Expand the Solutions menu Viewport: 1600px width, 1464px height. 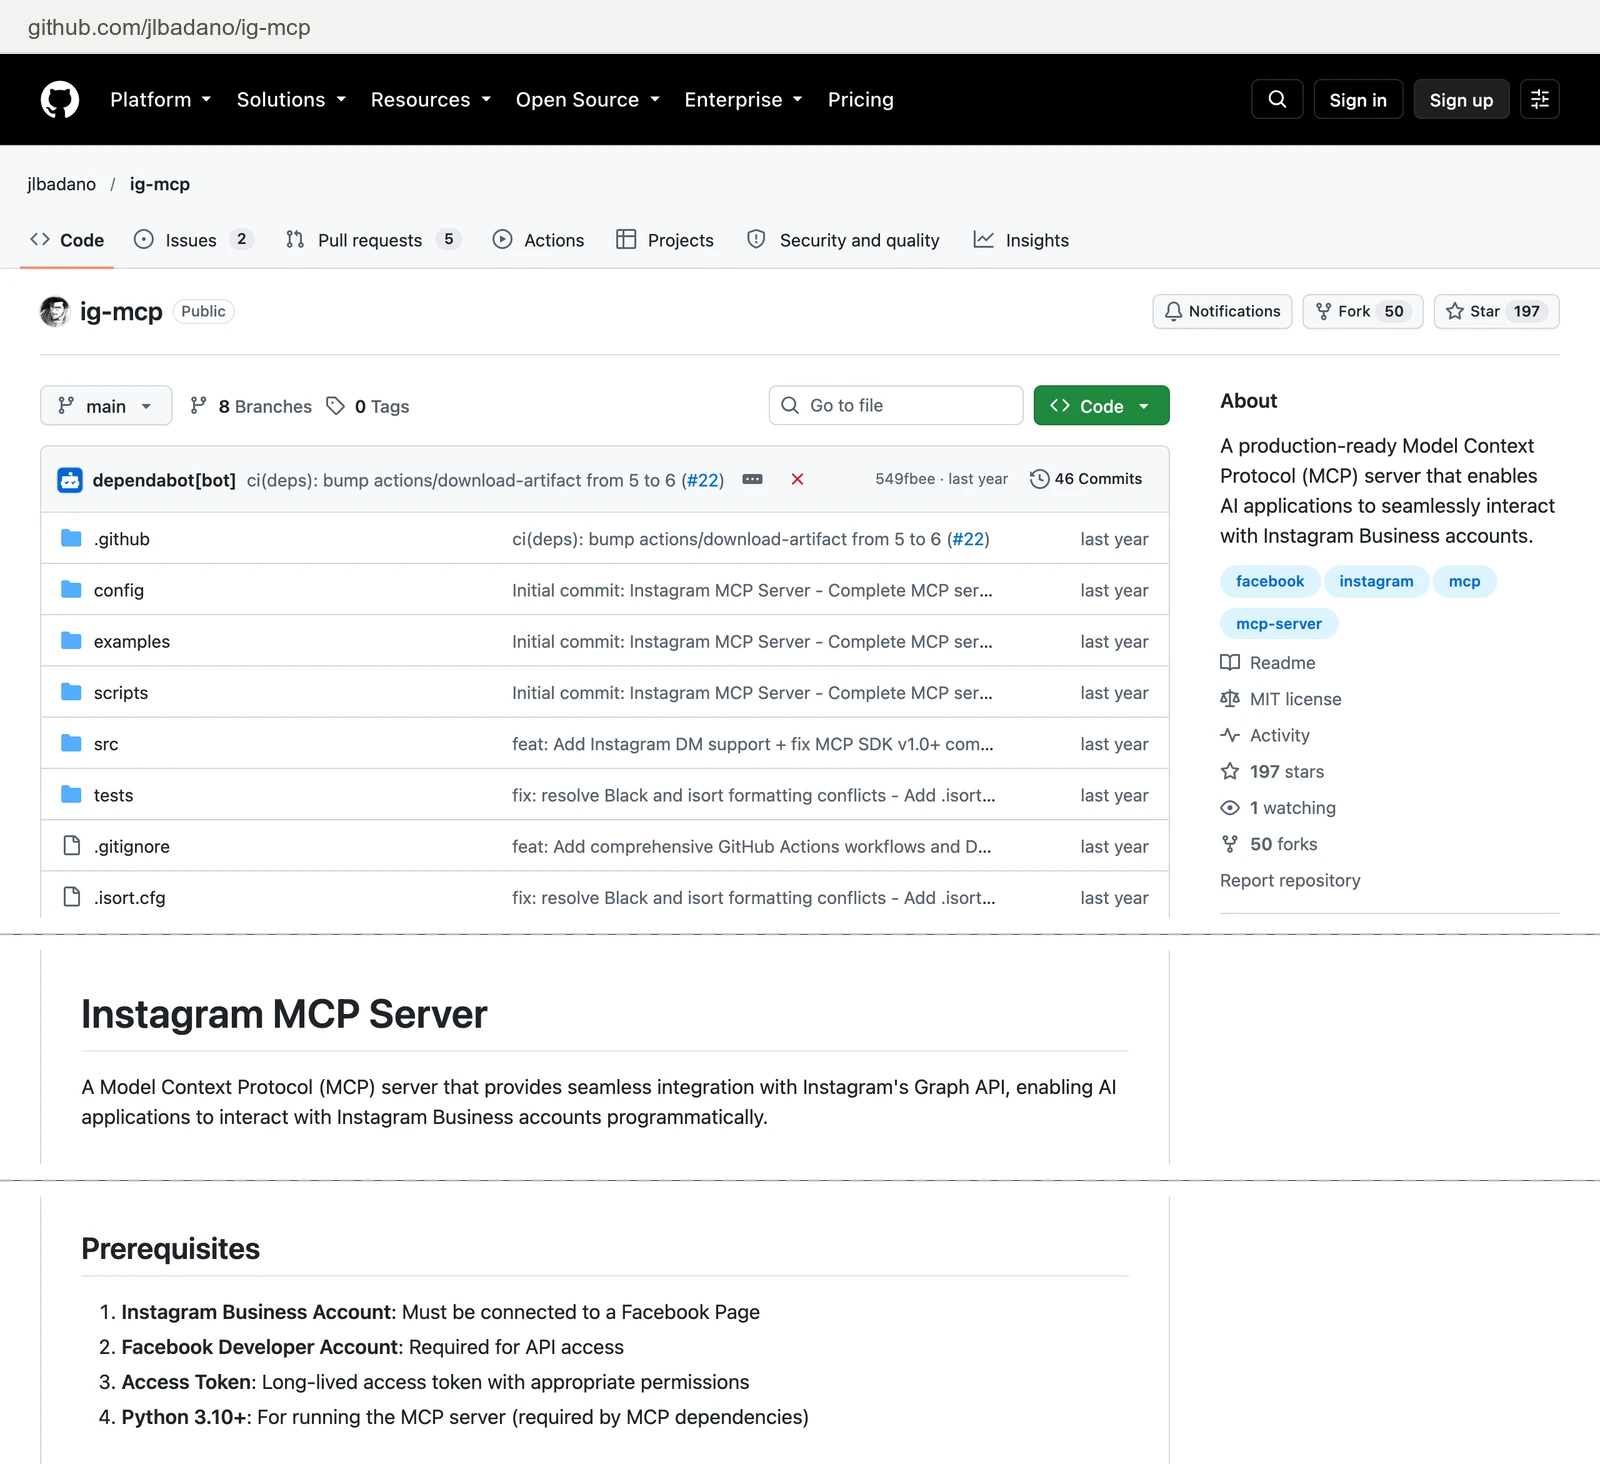coord(292,100)
